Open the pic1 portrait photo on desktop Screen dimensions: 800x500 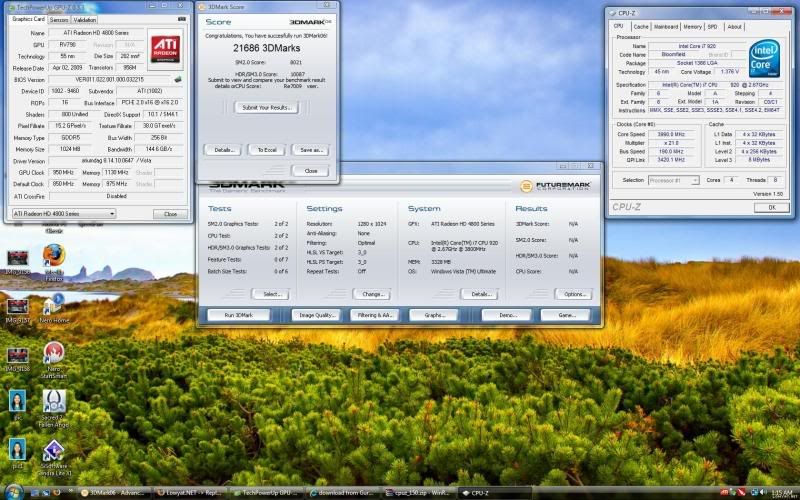(x=17, y=453)
